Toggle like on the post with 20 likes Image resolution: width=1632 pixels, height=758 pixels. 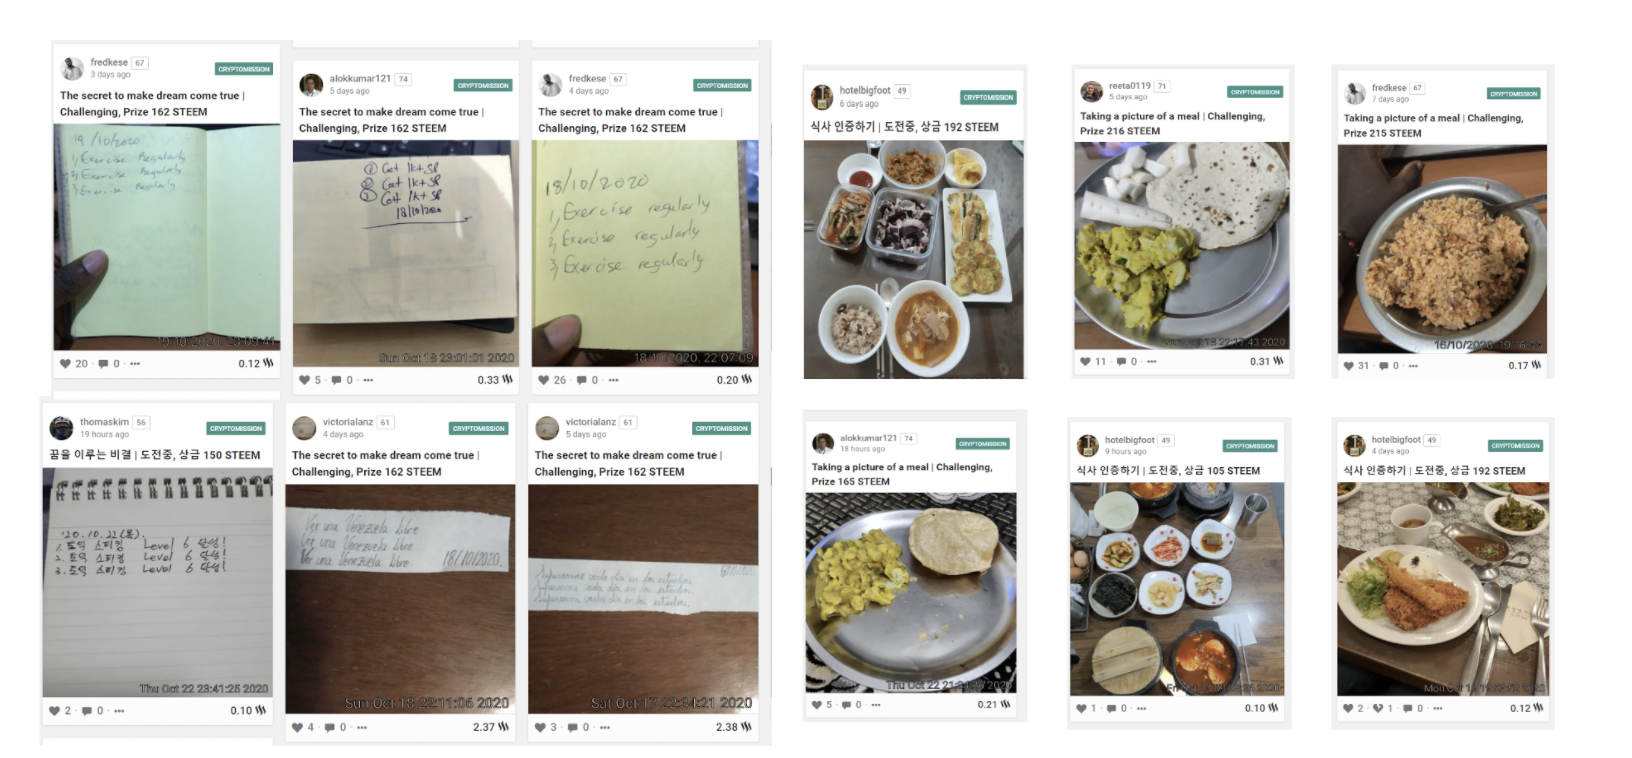[x=65, y=364]
